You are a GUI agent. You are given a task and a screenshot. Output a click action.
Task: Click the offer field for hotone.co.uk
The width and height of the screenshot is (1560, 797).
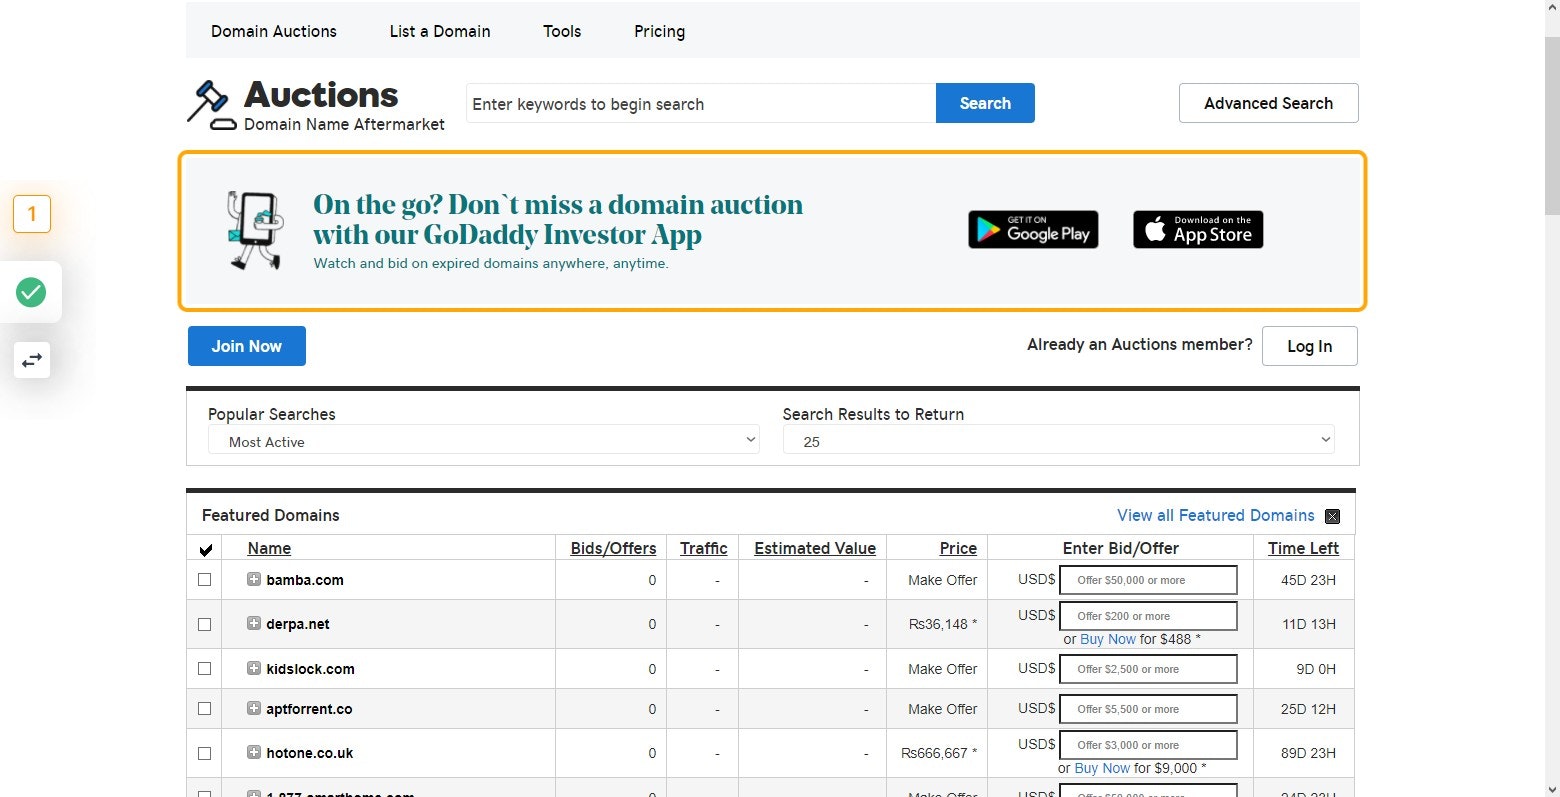point(1148,745)
